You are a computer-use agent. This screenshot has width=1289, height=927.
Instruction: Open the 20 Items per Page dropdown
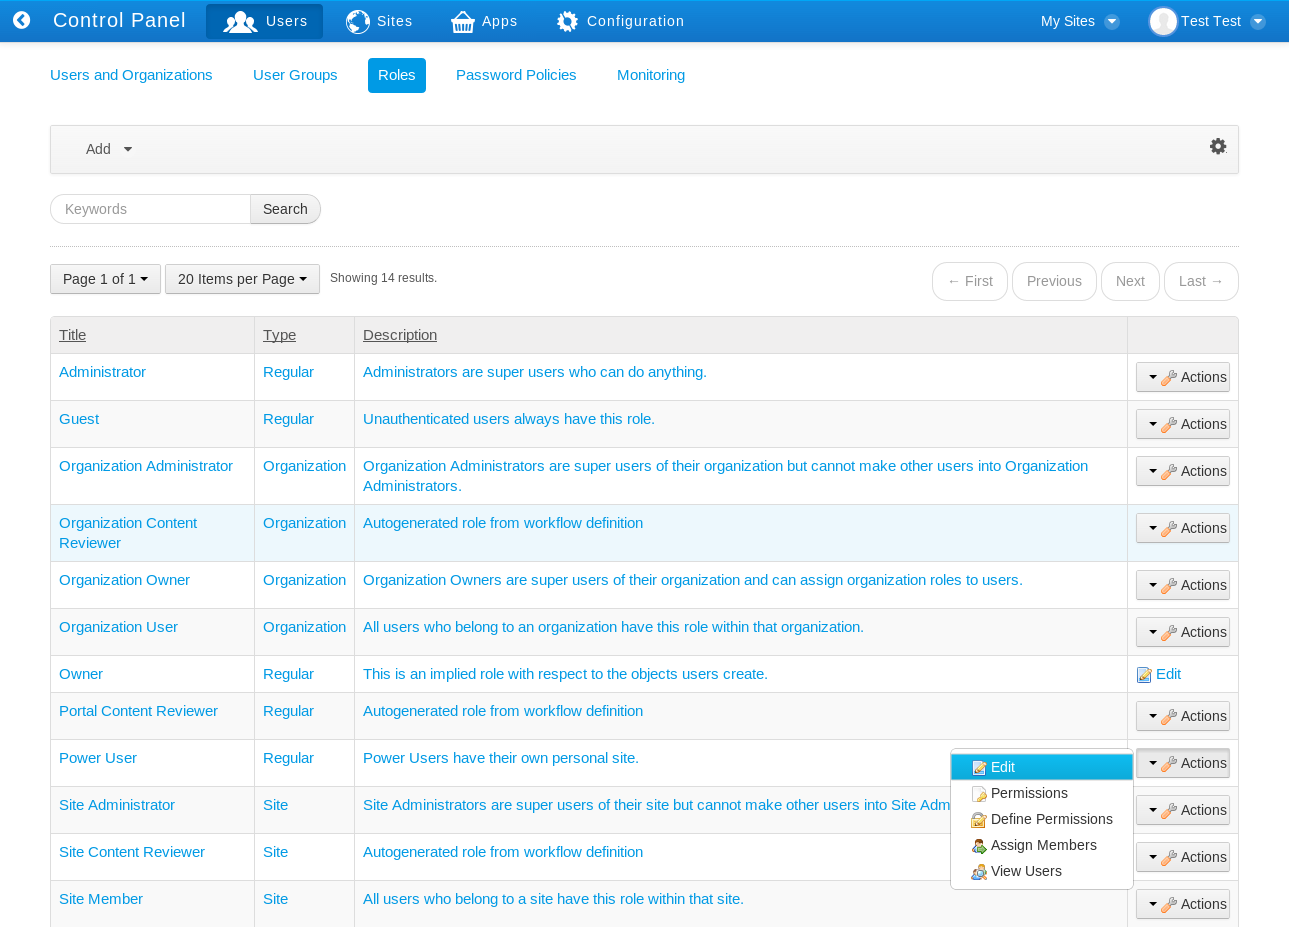242,279
